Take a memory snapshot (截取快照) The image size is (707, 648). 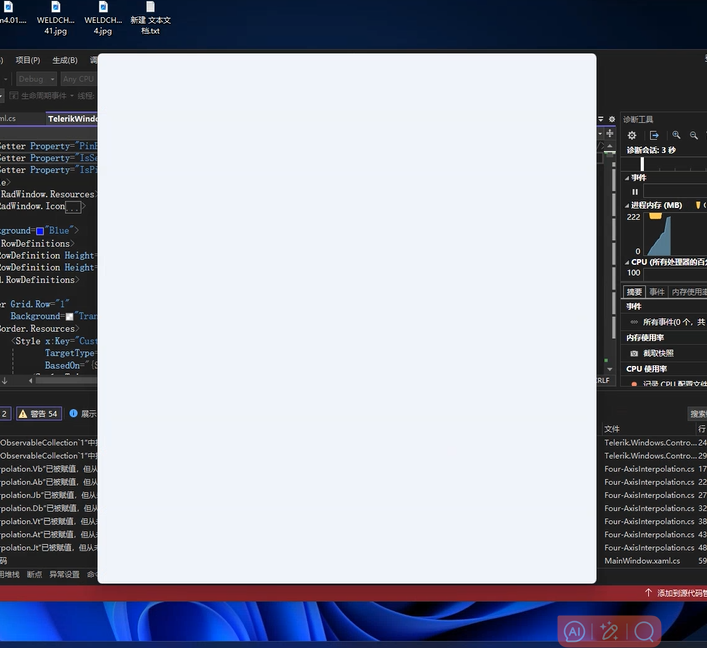[x=657, y=353]
